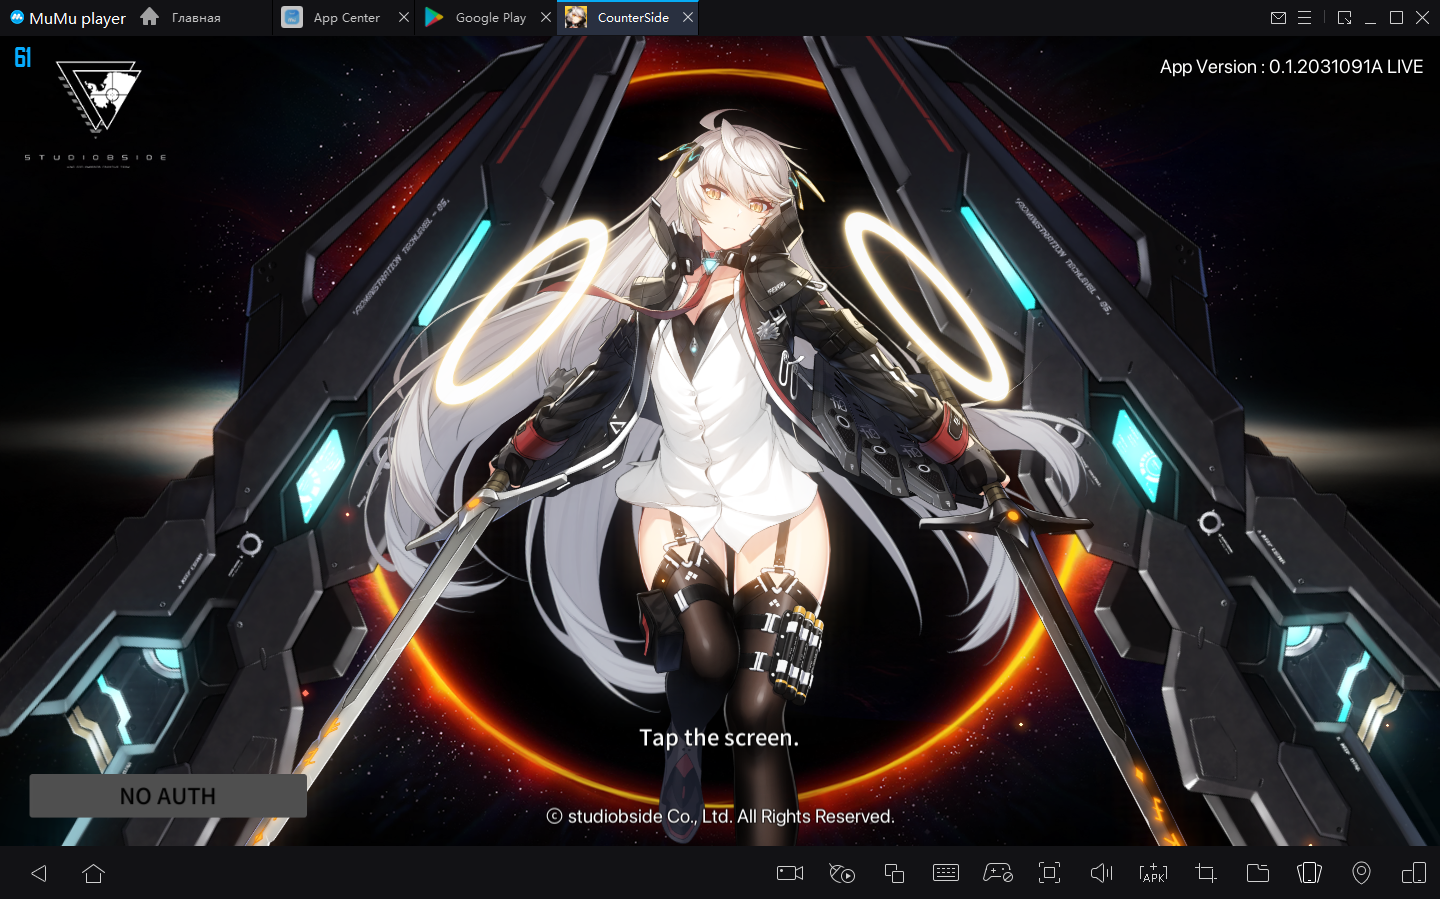
Task: Take a screenshot with the crop icon
Action: pyautogui.click(x=1206, y=873)
